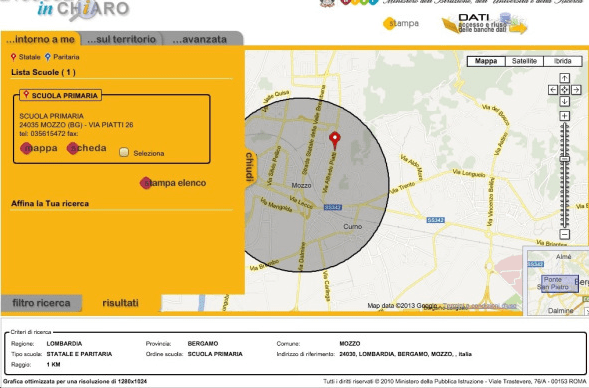Viewport: 589px width, 388px height.
Task: Switch map to Ibrida view
Action: pos(563,61)
